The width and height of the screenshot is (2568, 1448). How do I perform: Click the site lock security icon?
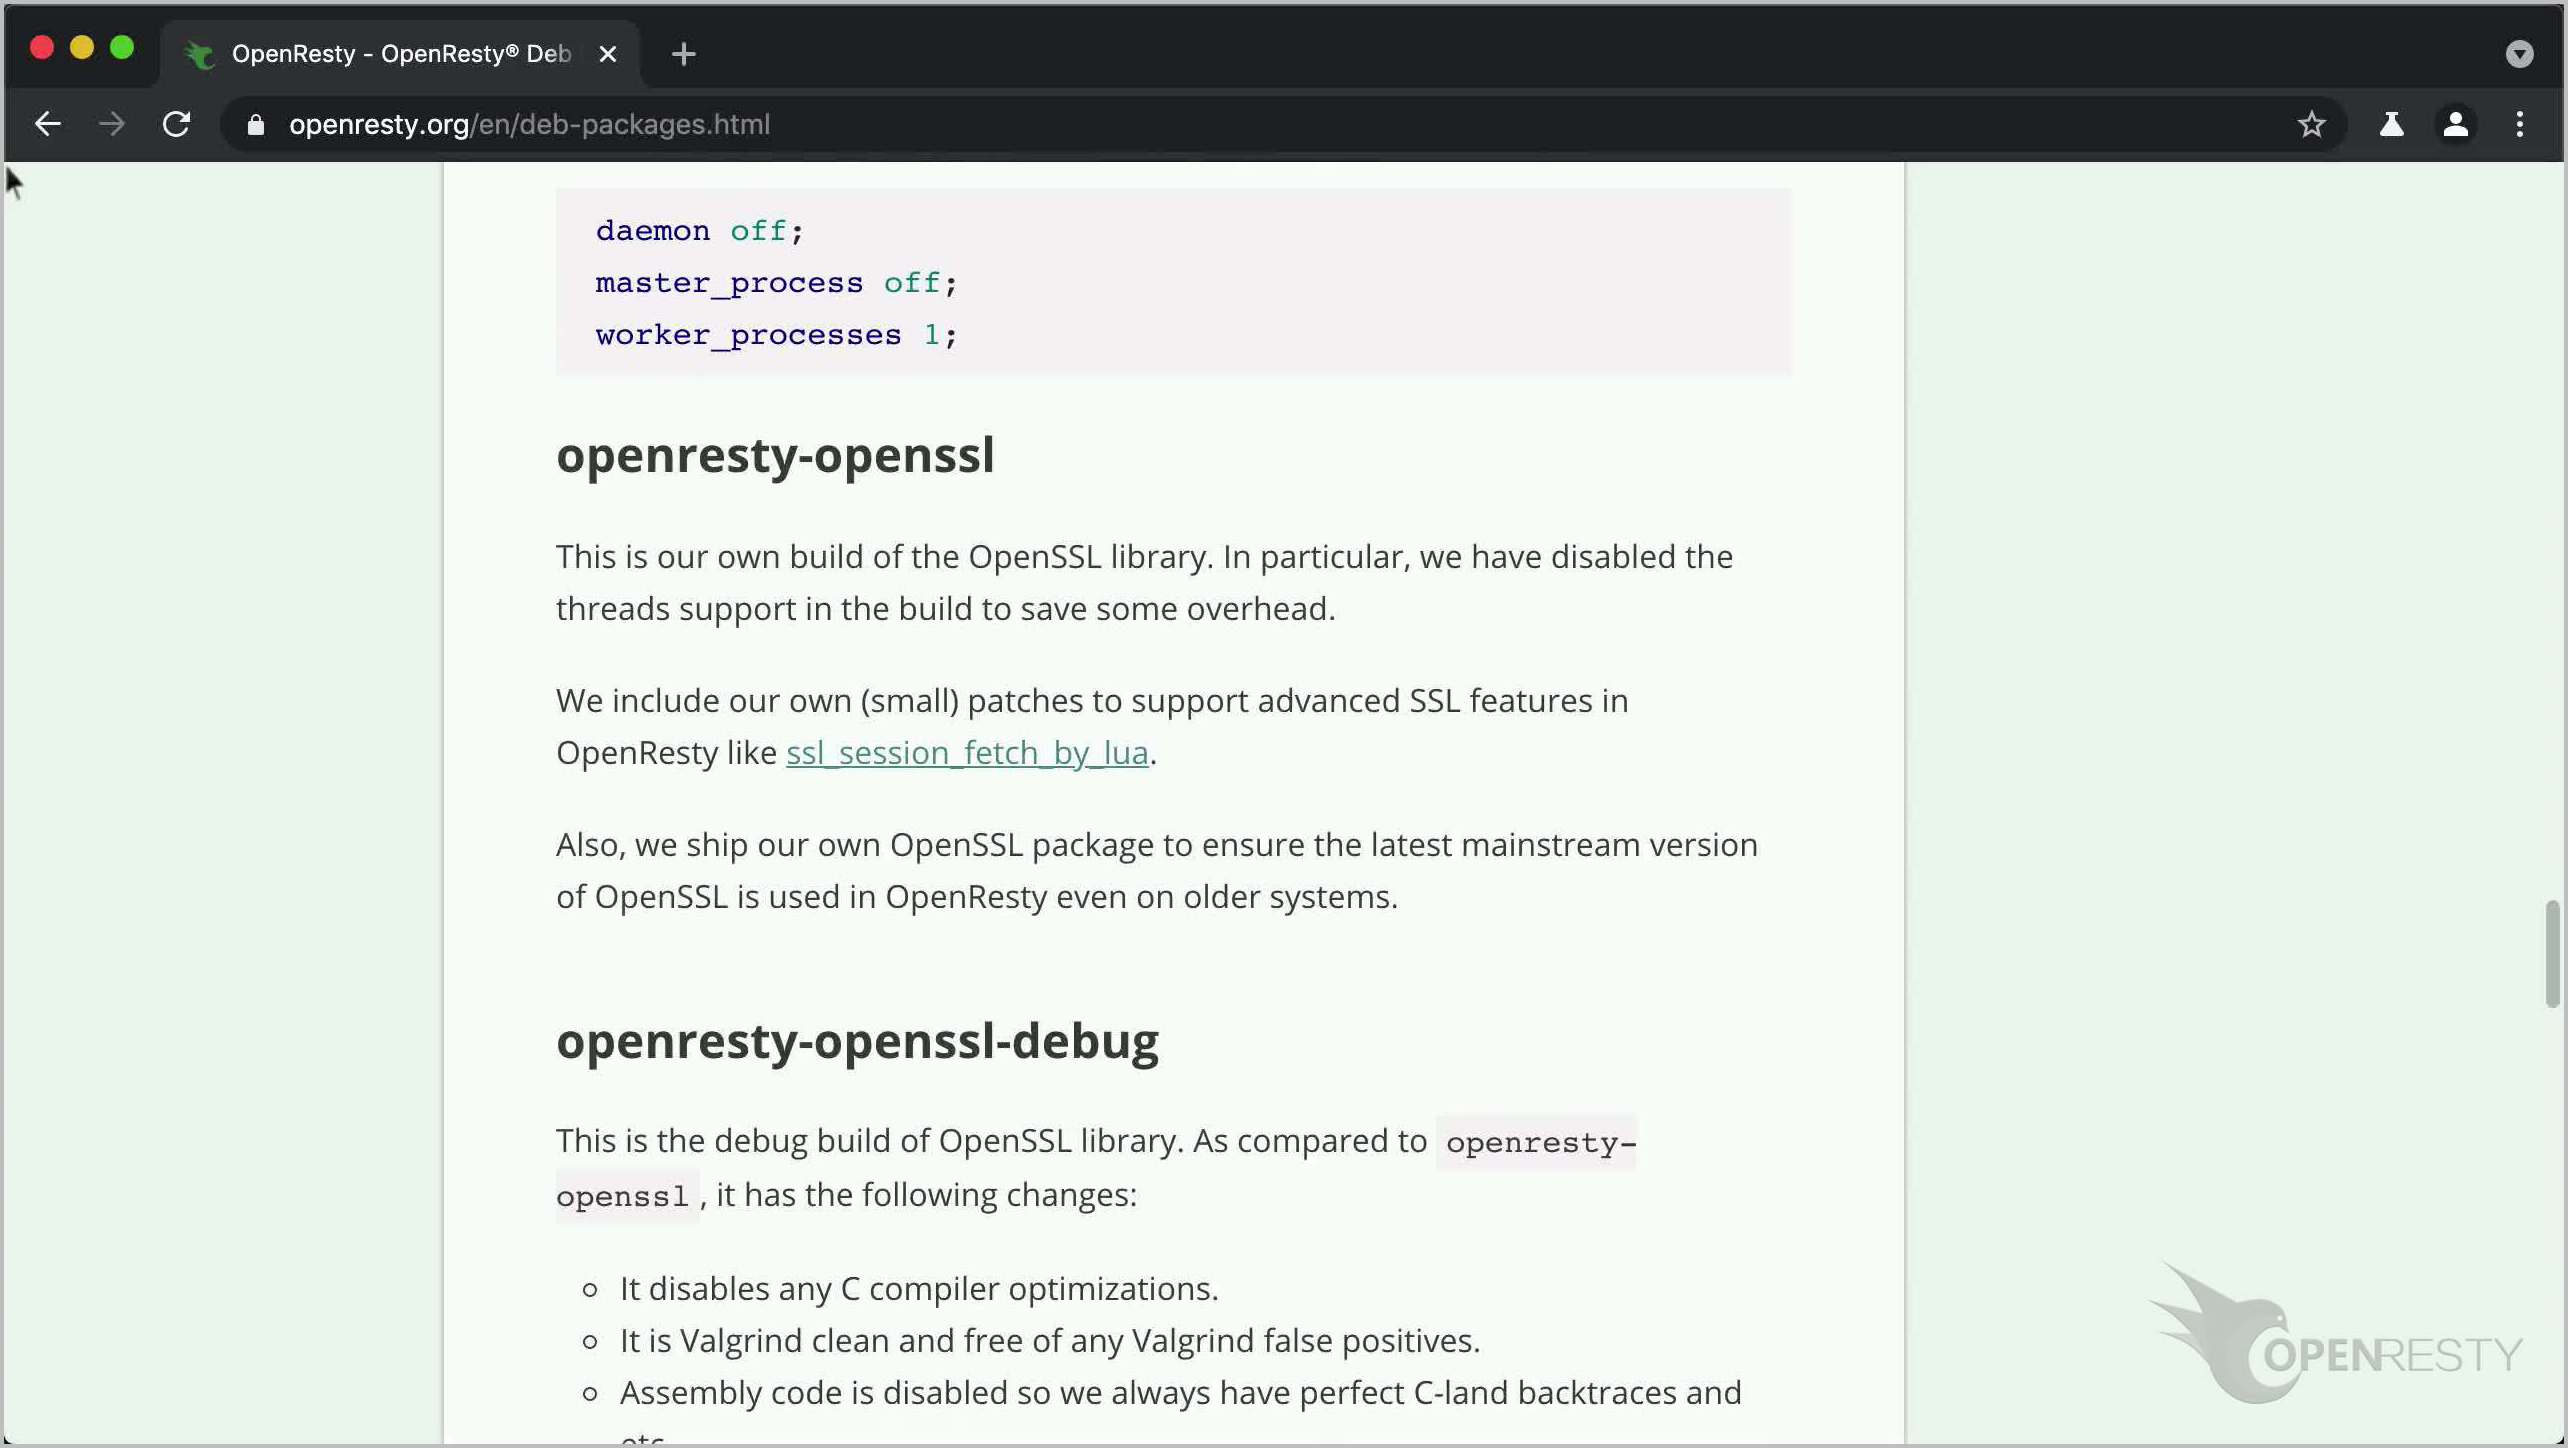(x=256, y=124)
